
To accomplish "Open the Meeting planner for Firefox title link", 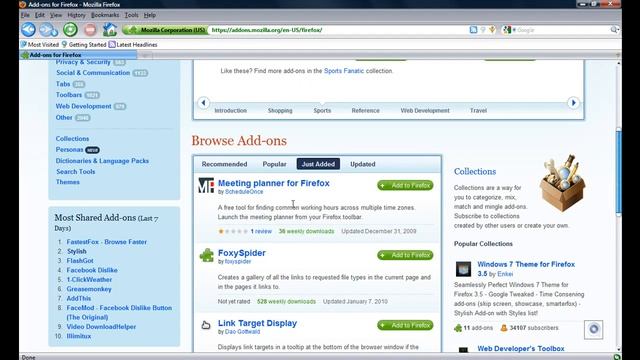I will point(273,183).
